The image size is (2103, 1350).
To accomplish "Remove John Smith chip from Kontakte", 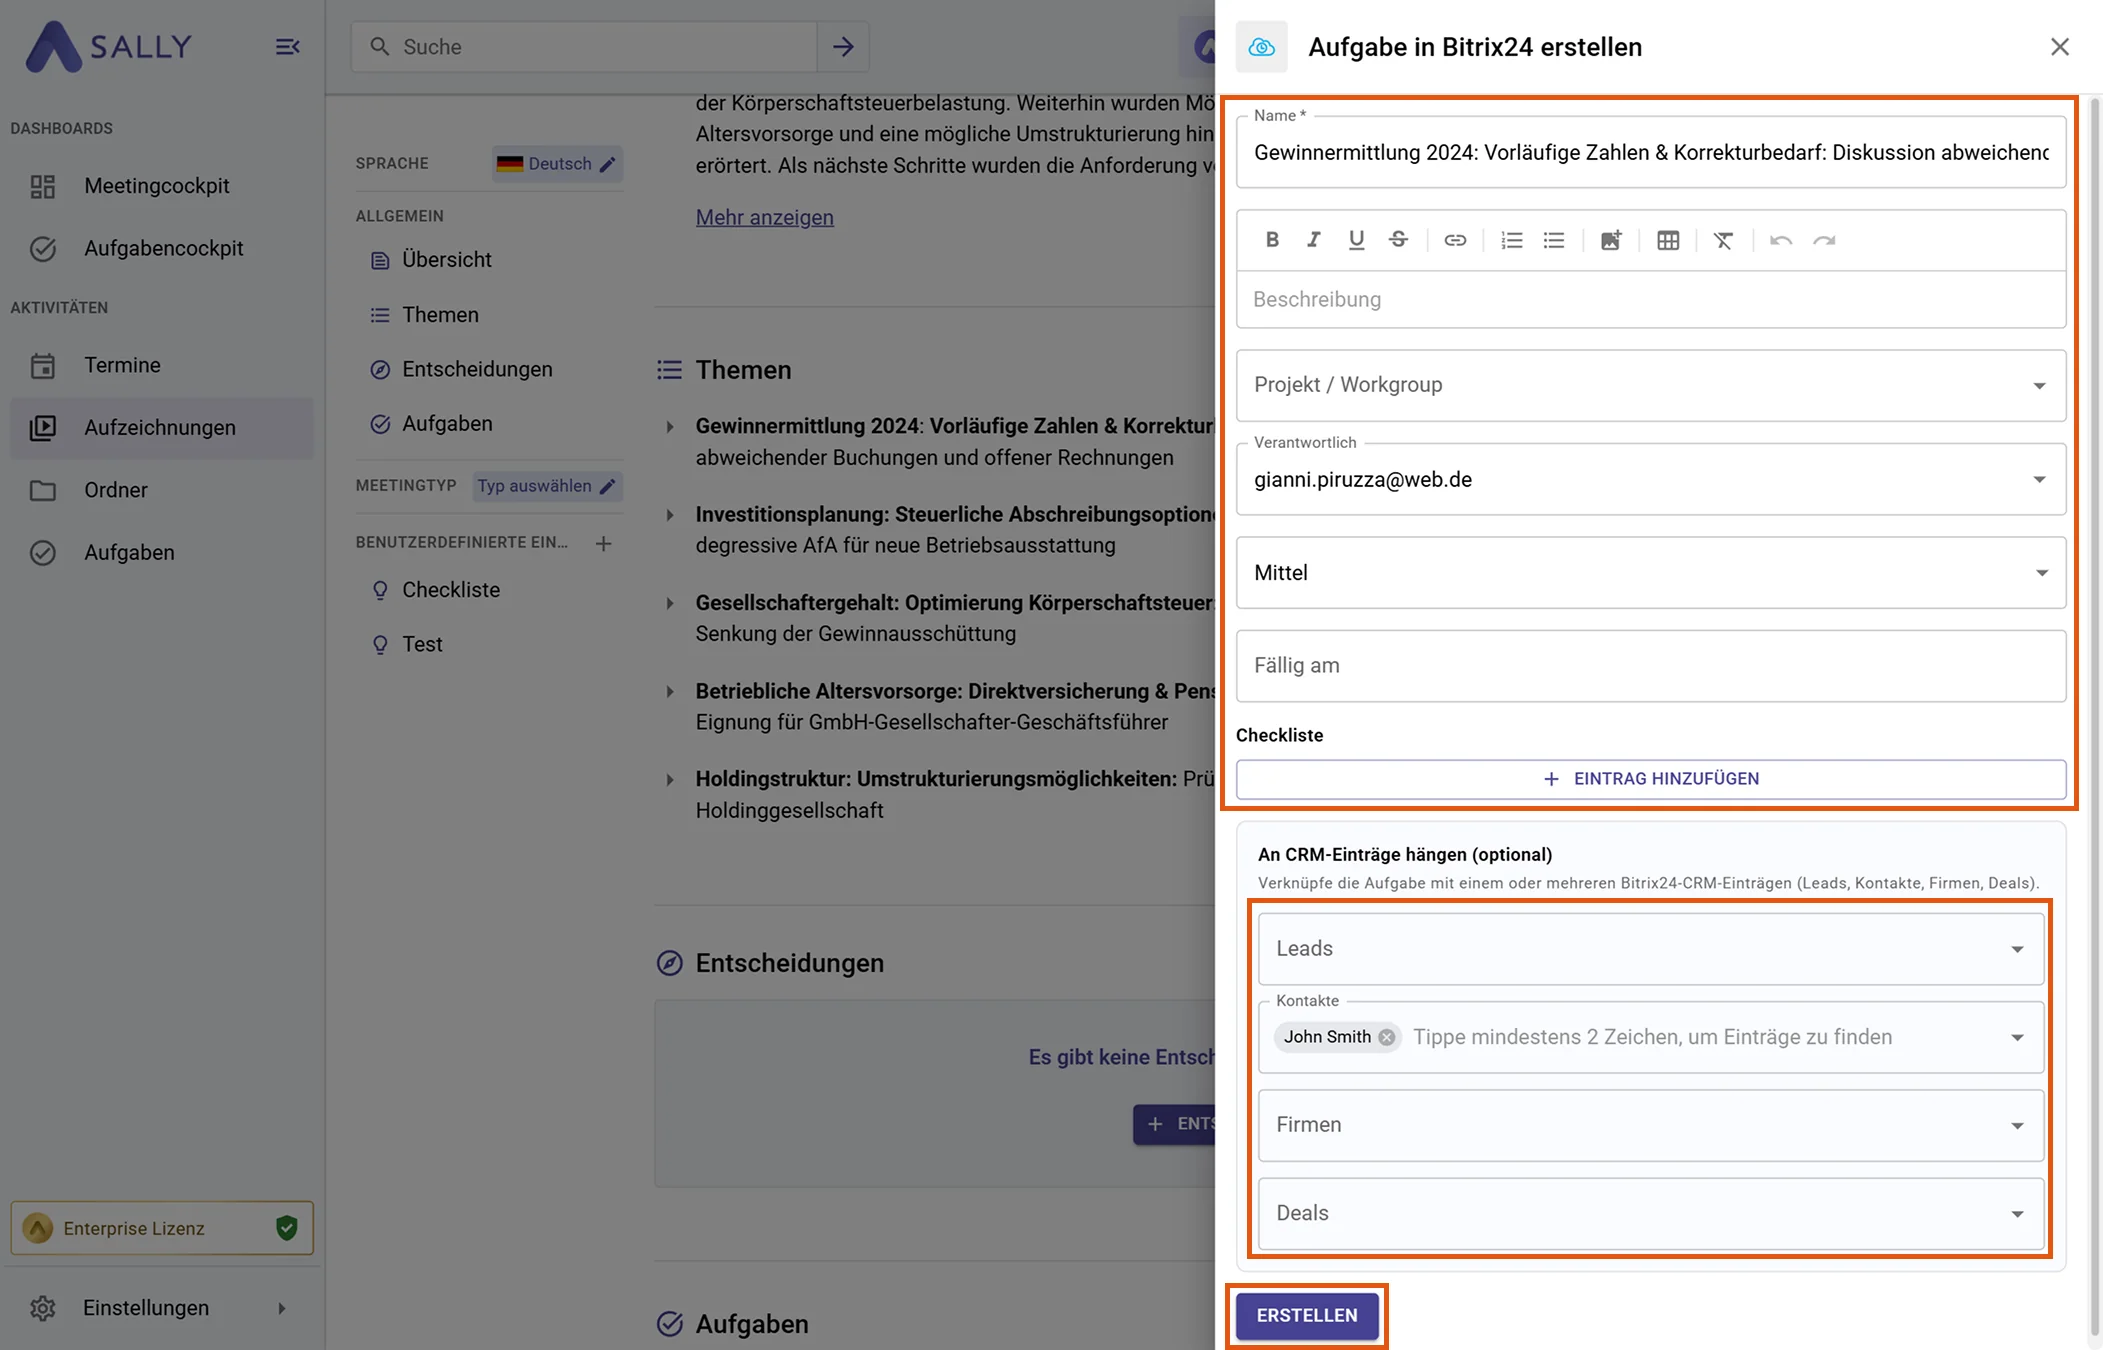I will click(1387, 1037).
